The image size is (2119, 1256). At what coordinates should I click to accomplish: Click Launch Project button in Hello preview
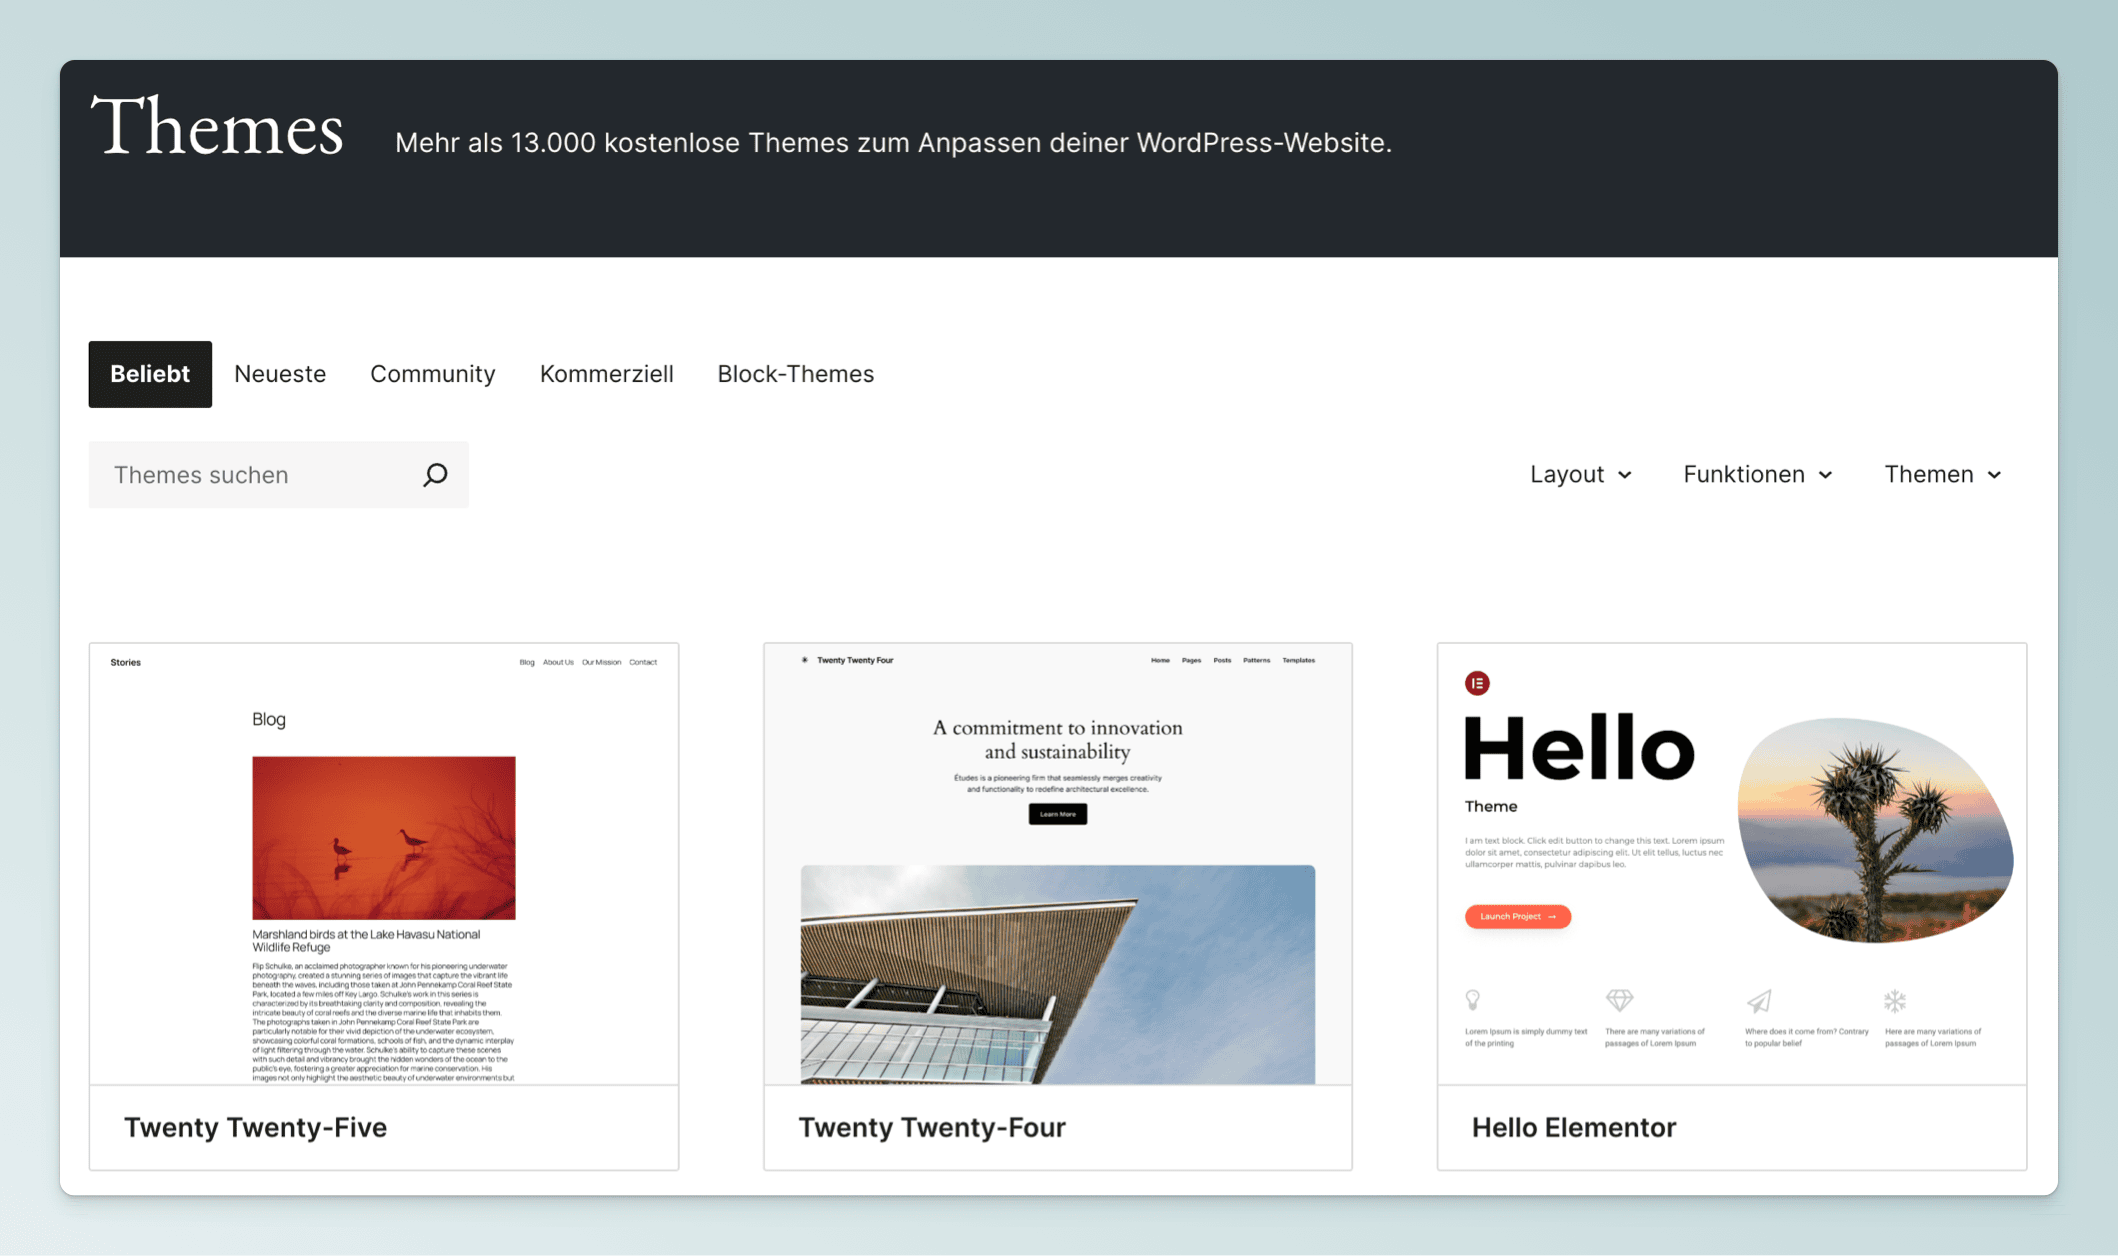[x=1518, y=916]
